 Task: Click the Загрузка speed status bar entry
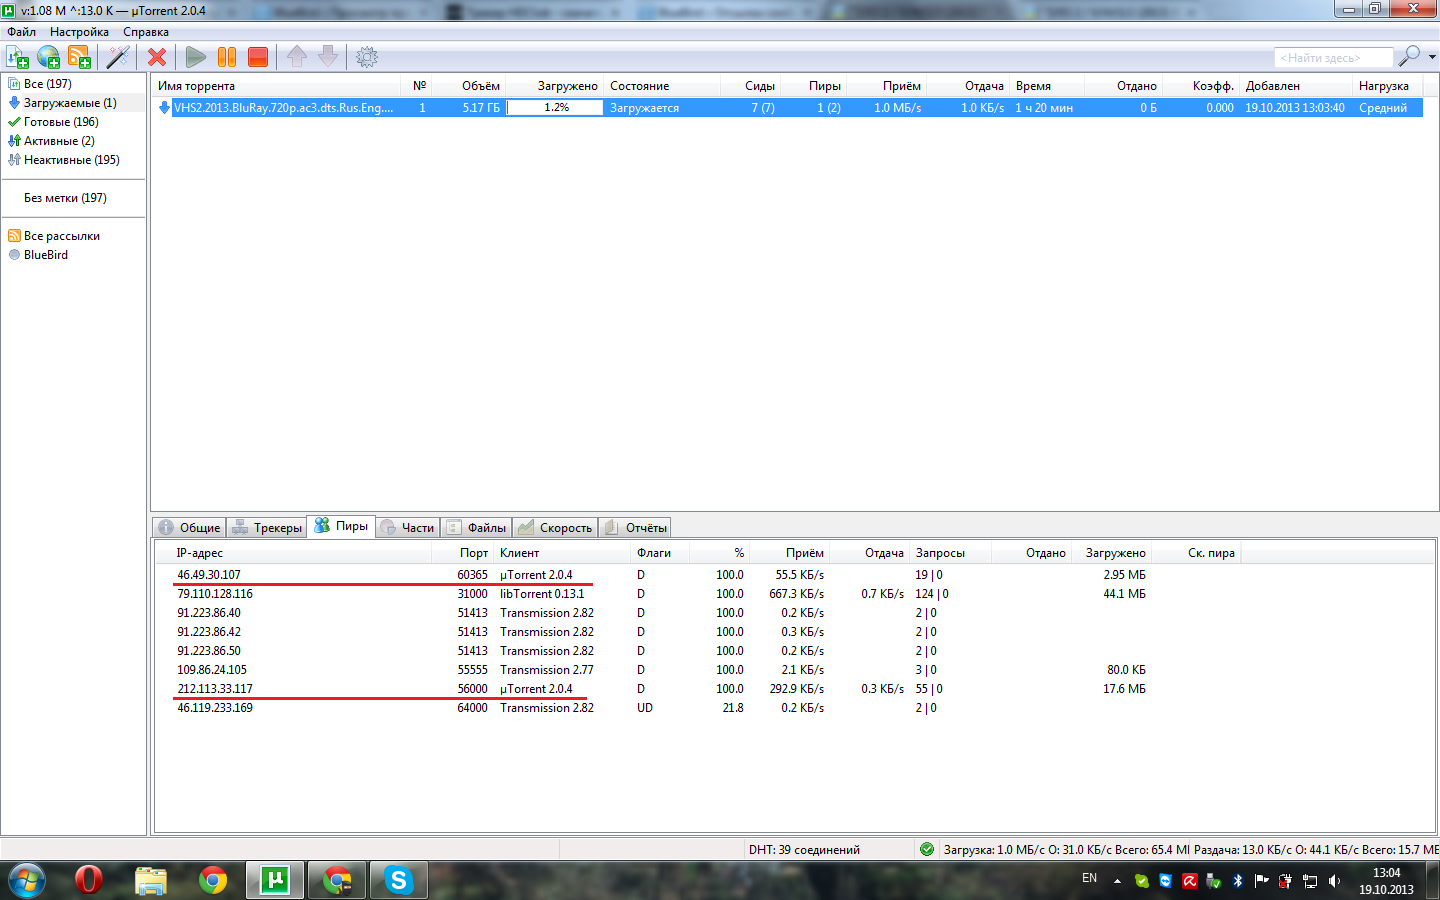click(x=1066, y=850)
